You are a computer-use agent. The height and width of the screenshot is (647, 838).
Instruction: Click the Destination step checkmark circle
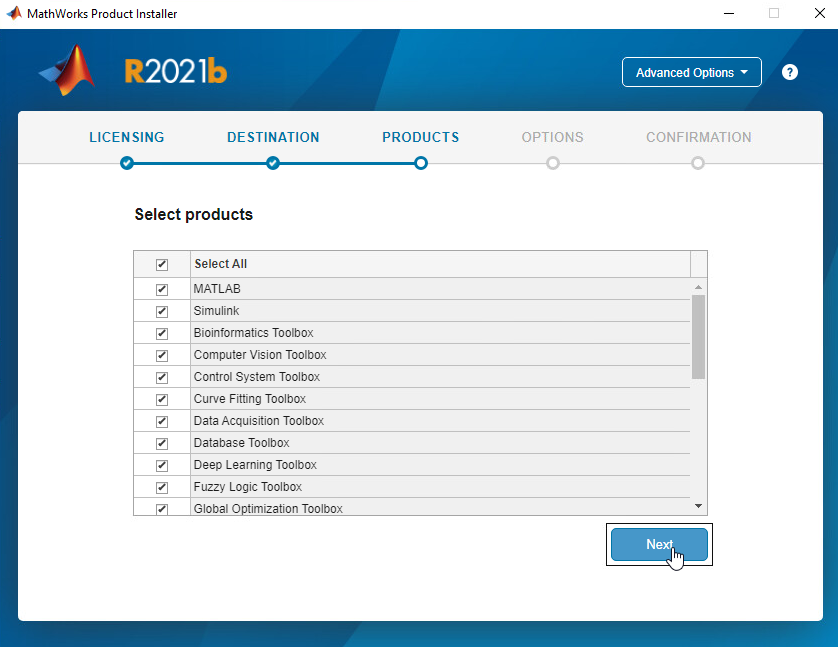click(273, 163)
